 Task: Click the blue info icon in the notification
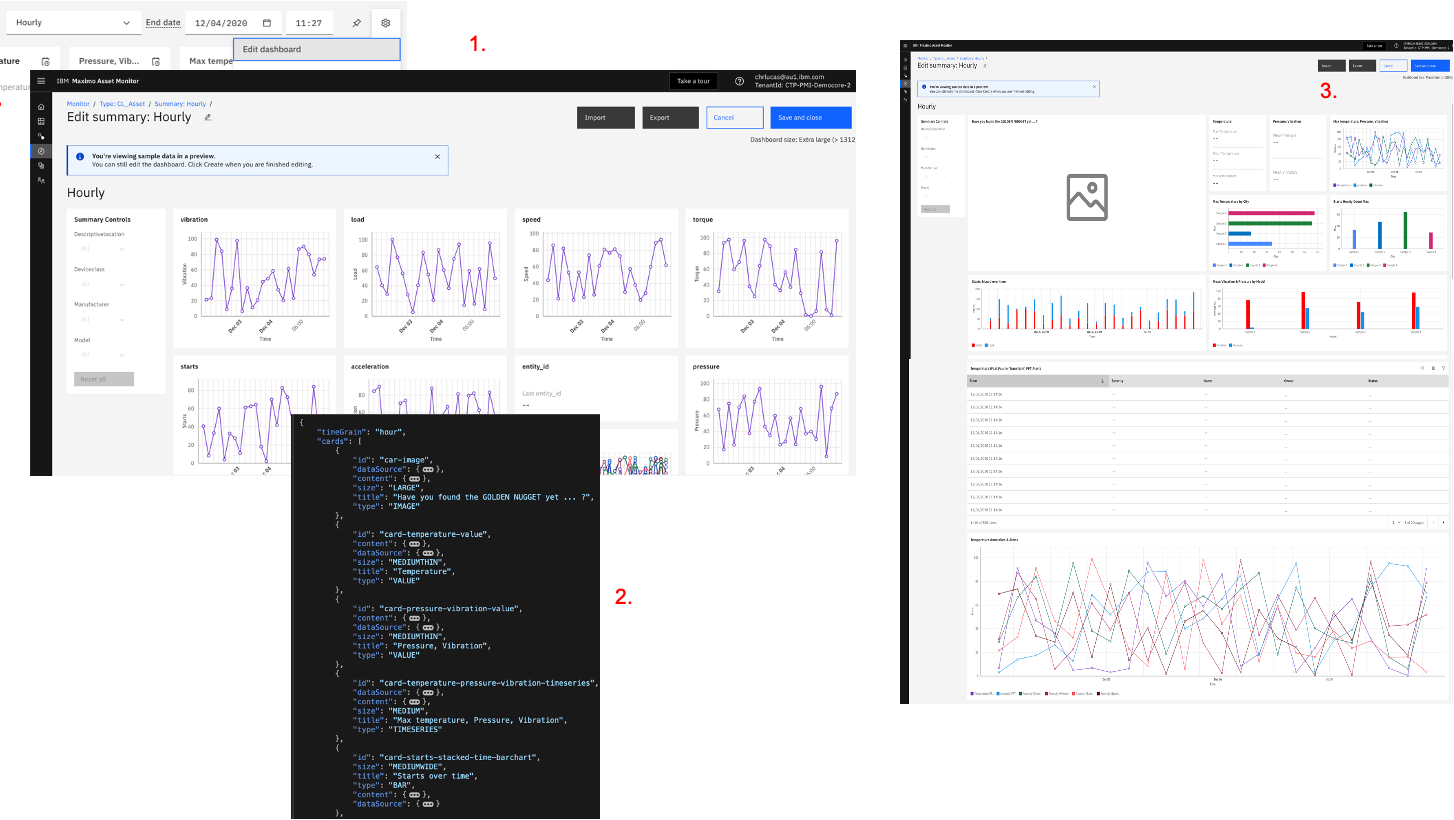(80, 157)
